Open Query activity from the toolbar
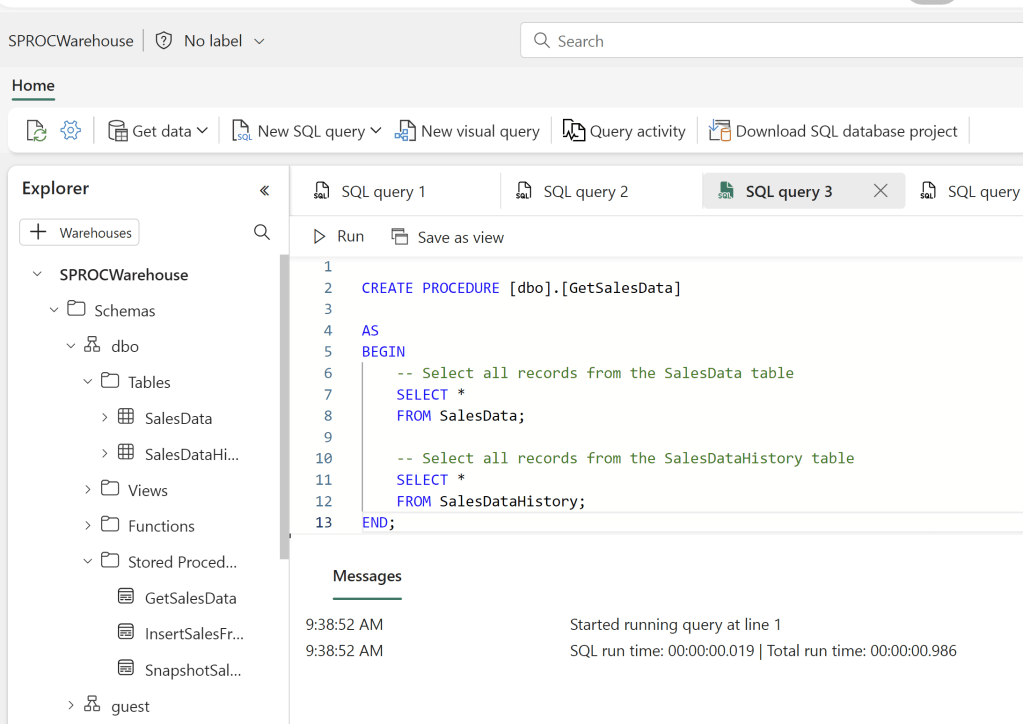The height and width of the screenshot is (724, 1023). 624,131
